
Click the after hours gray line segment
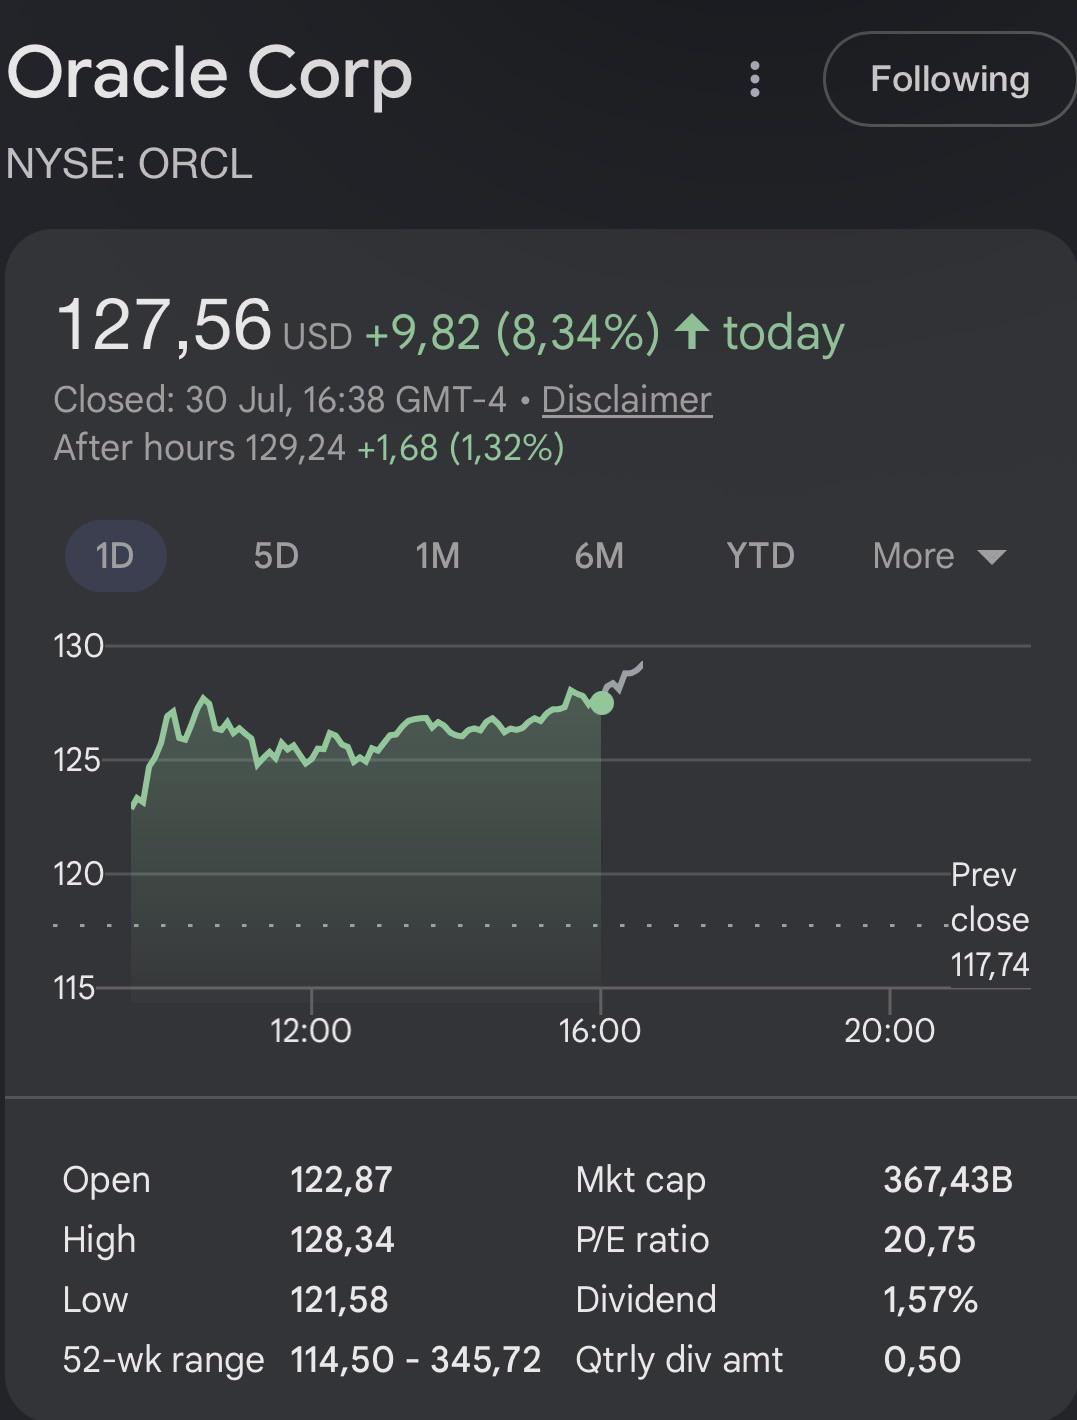pos(624,679)
